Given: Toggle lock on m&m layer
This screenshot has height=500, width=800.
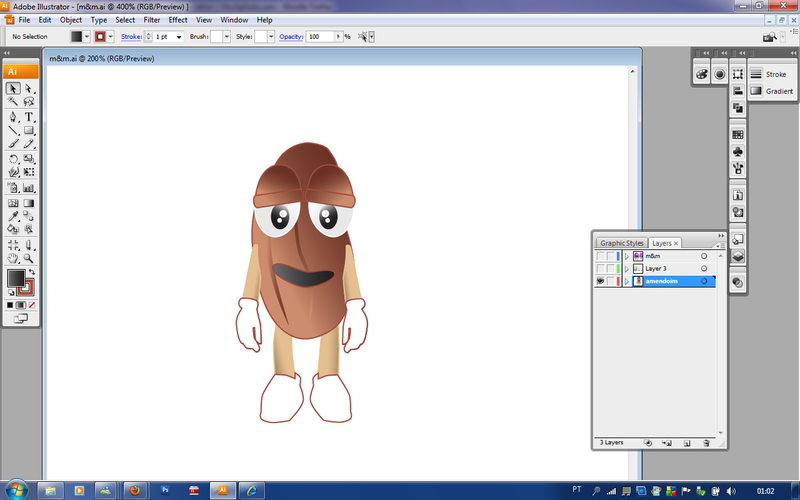Looking at the screenshot, I should click(x=611, y=256).
